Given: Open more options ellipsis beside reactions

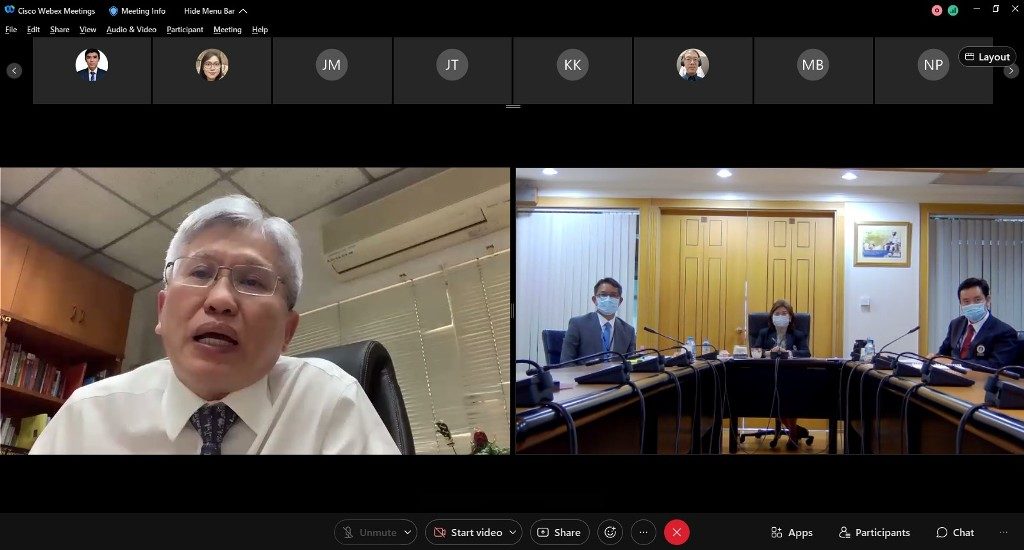Looking at the screenshot, I should click(x=643, y=533).
